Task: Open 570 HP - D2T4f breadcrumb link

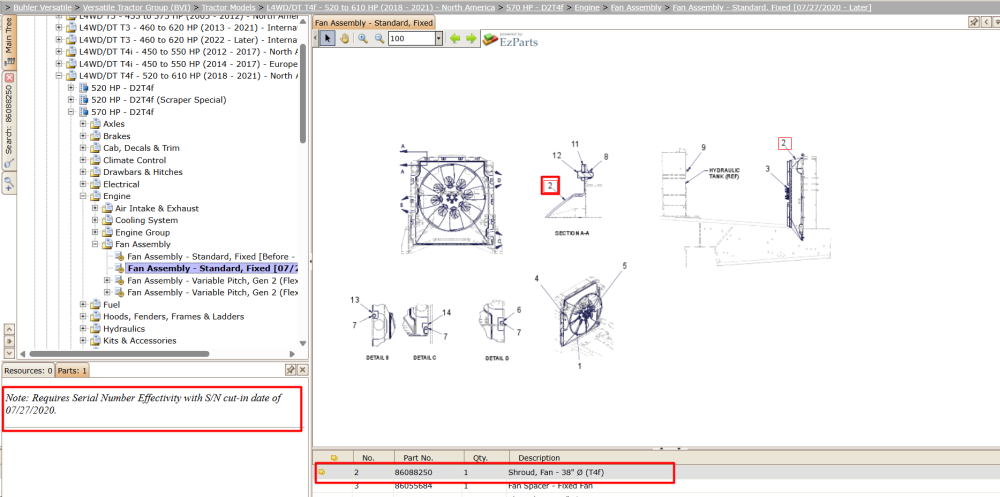Action: pyautogui.click(x=534, y=7)
